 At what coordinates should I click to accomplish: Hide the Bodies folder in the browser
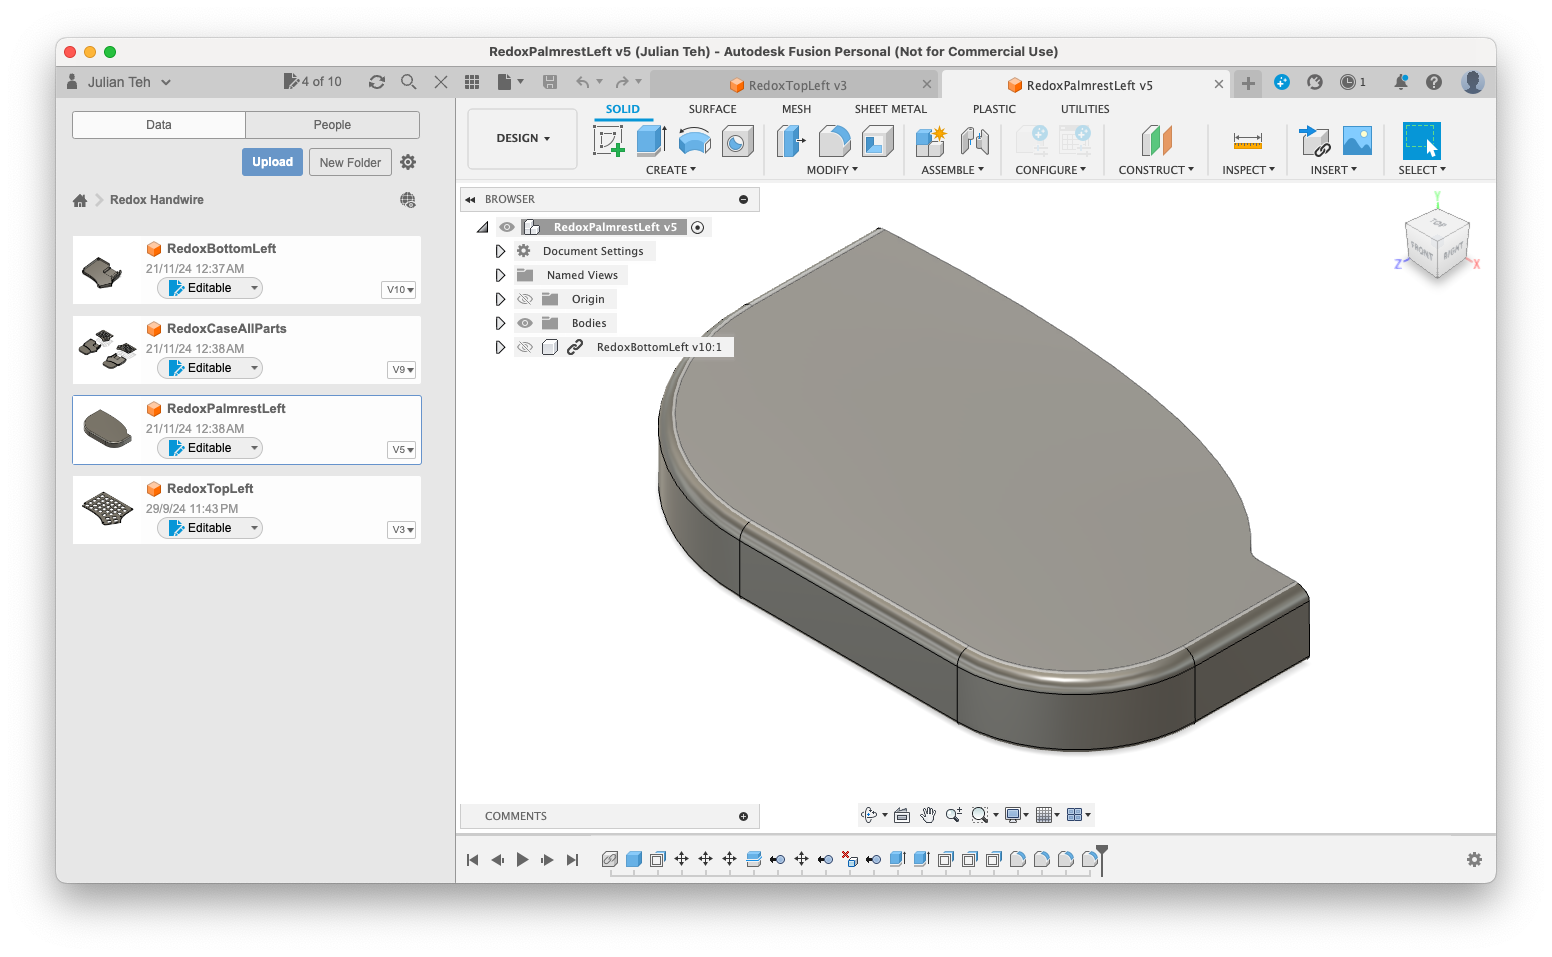[525, 322]
